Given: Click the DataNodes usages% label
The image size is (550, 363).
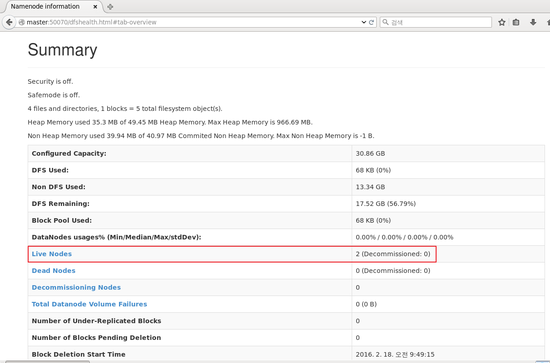Looking at the screenshot, I should tap(116, 237).
